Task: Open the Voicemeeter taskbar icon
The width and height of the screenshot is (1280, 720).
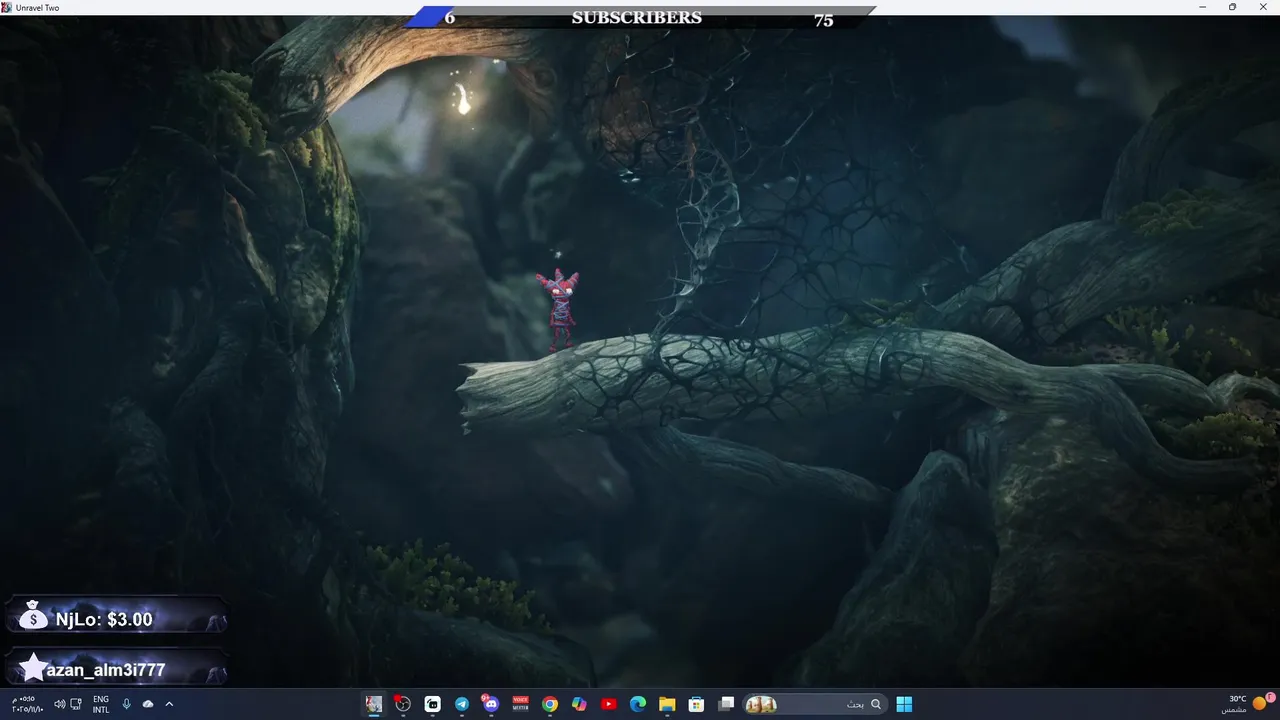Action: pyautogui.click(x=520, y=704)
